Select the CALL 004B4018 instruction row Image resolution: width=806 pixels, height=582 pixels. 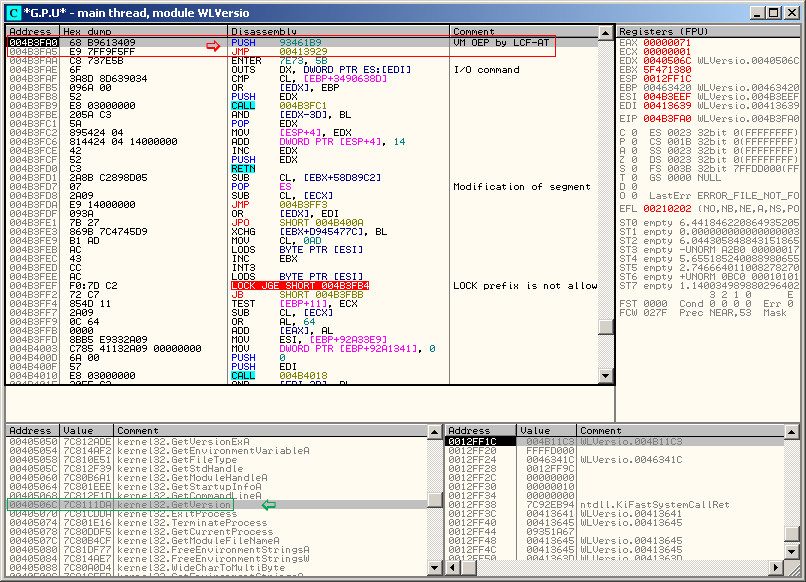point(302,375)
